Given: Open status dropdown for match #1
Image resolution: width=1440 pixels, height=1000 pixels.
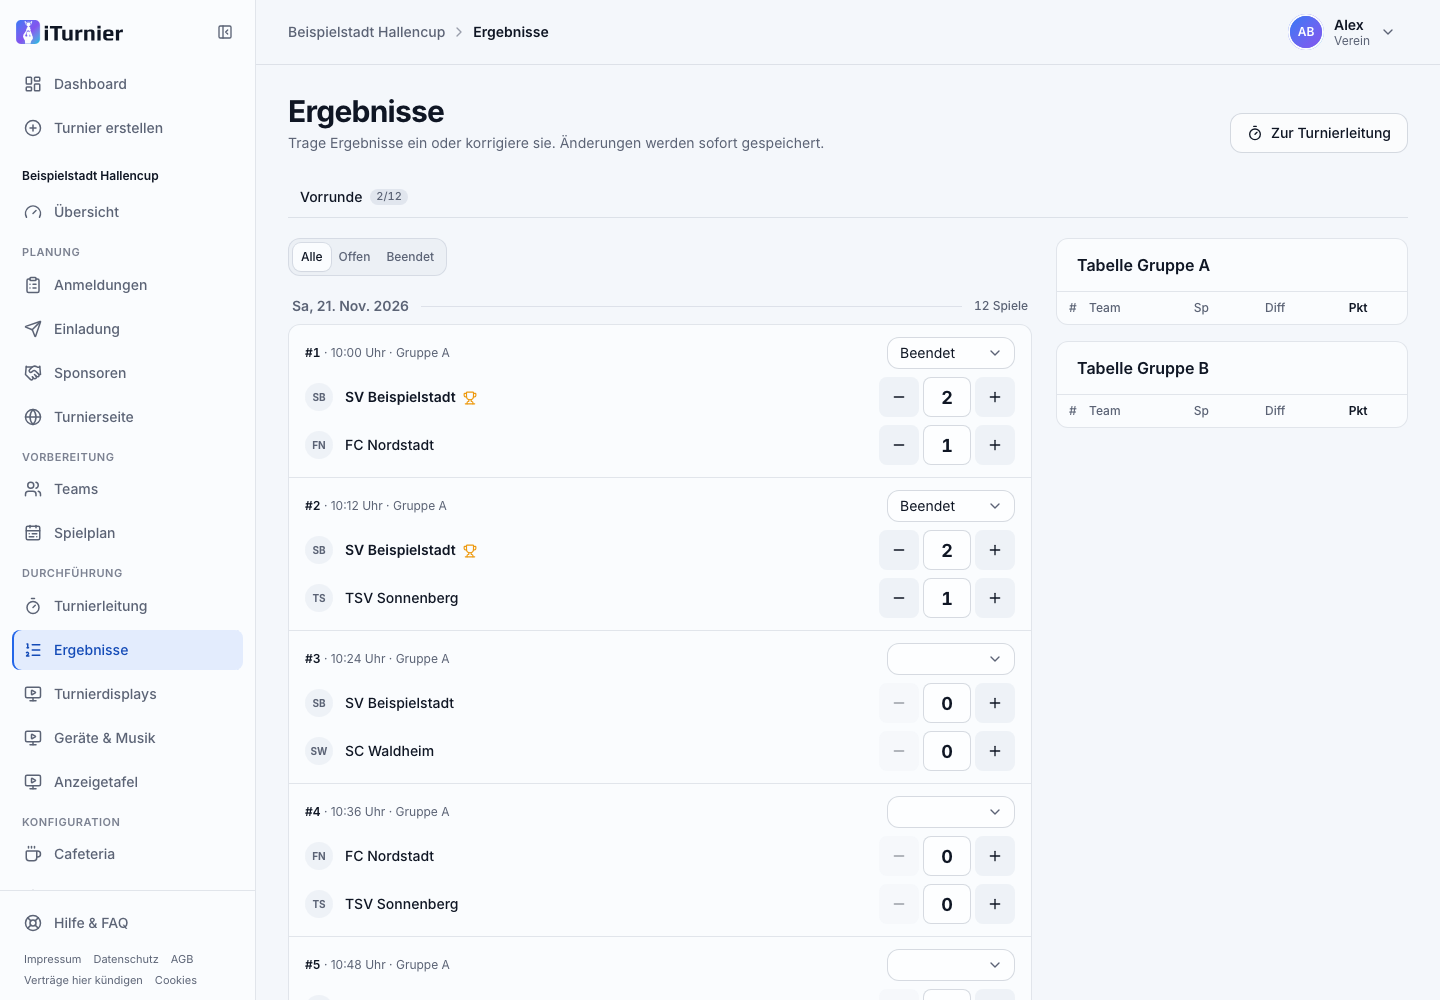Looking at the screenshot, I should tap(951, 353).
